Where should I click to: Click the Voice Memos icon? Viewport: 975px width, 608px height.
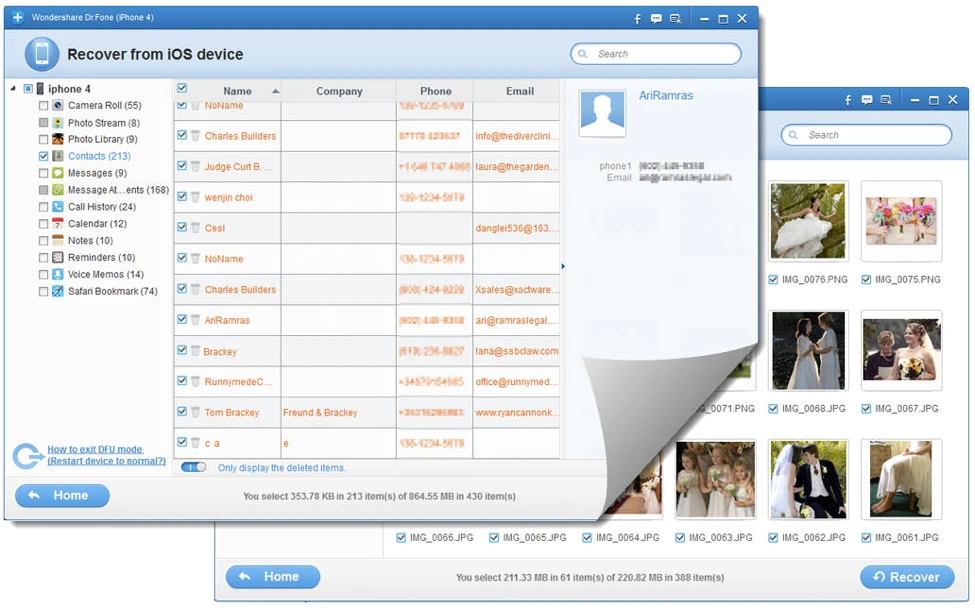(58, 275)
